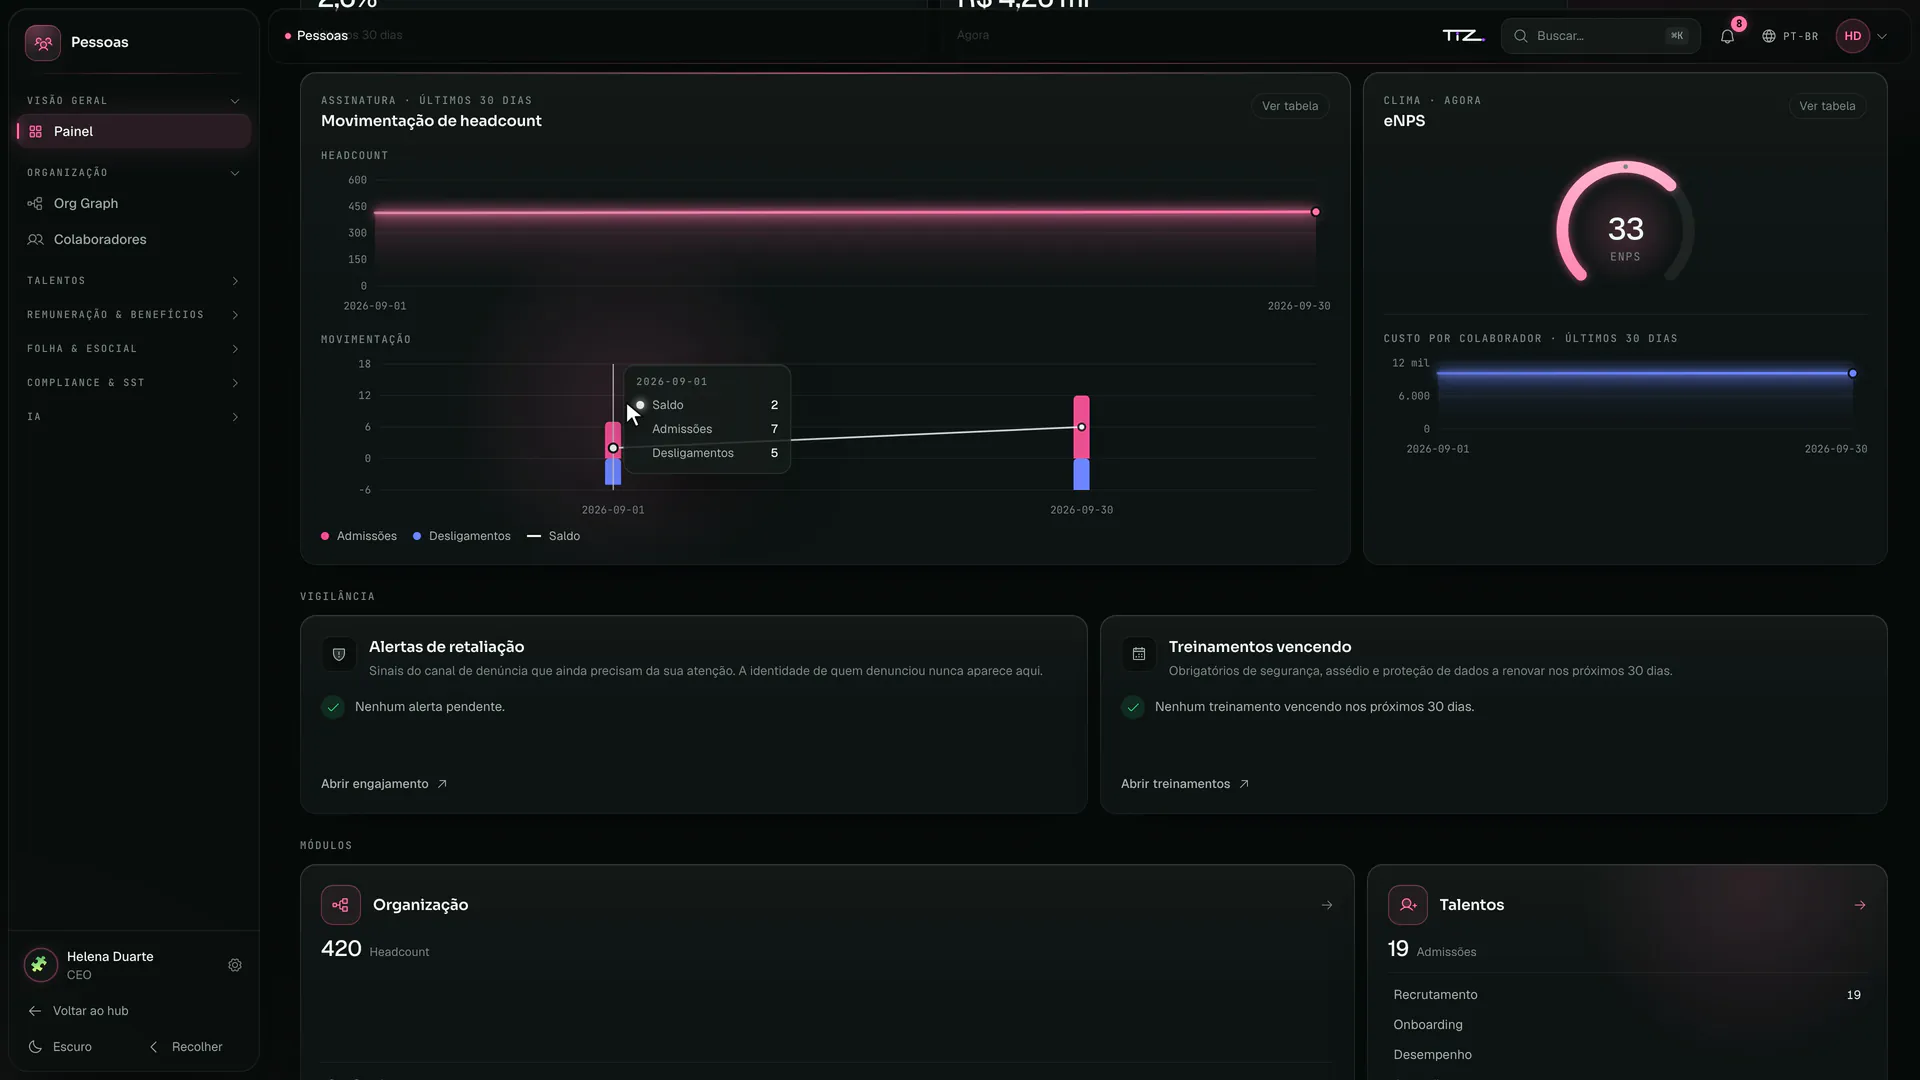Image resolution: width=1920 pixels, height=1080 pixels.
Task: Toggle the Admissões legend series
Action: tap(359, 536)
